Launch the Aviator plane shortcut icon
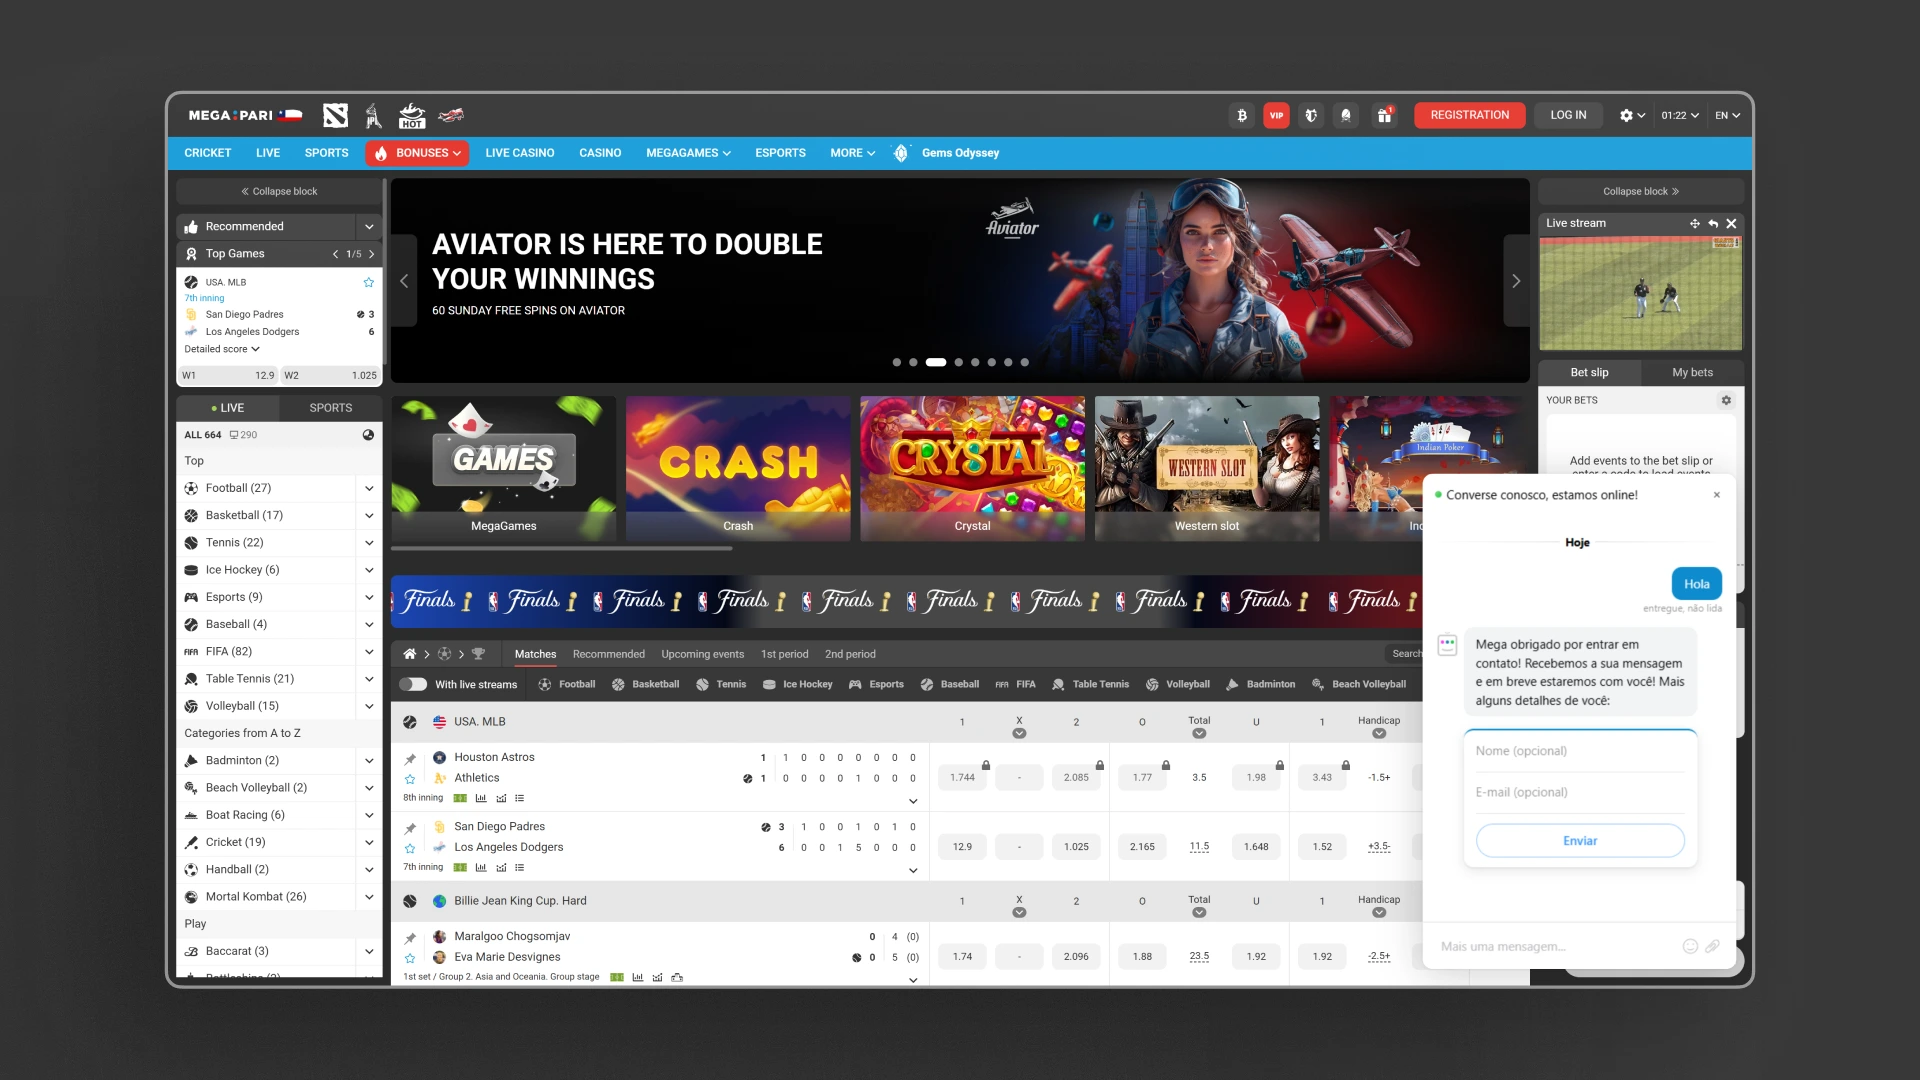This screenshot has width=1920, height=1080. point(451,116)
